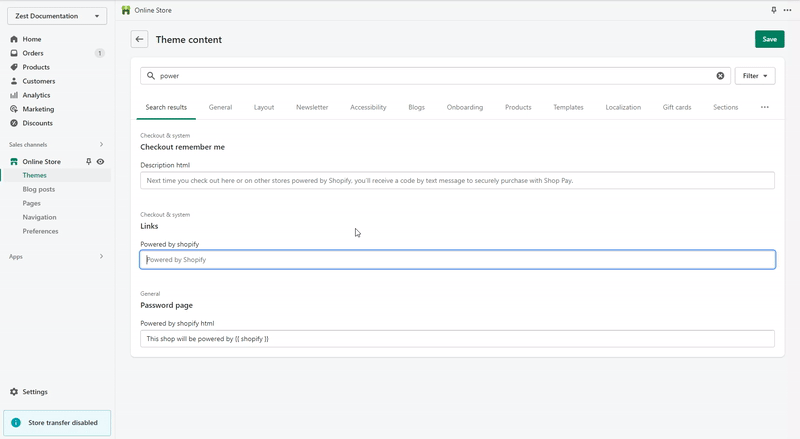Click the pin icon in the top right header
800x439 pixels.
click(773, 10)
